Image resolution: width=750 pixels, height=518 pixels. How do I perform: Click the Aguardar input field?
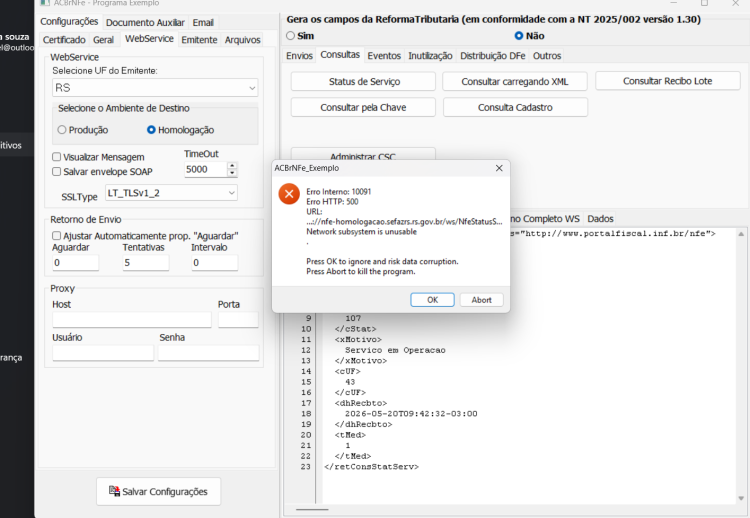tap(76, 263)
